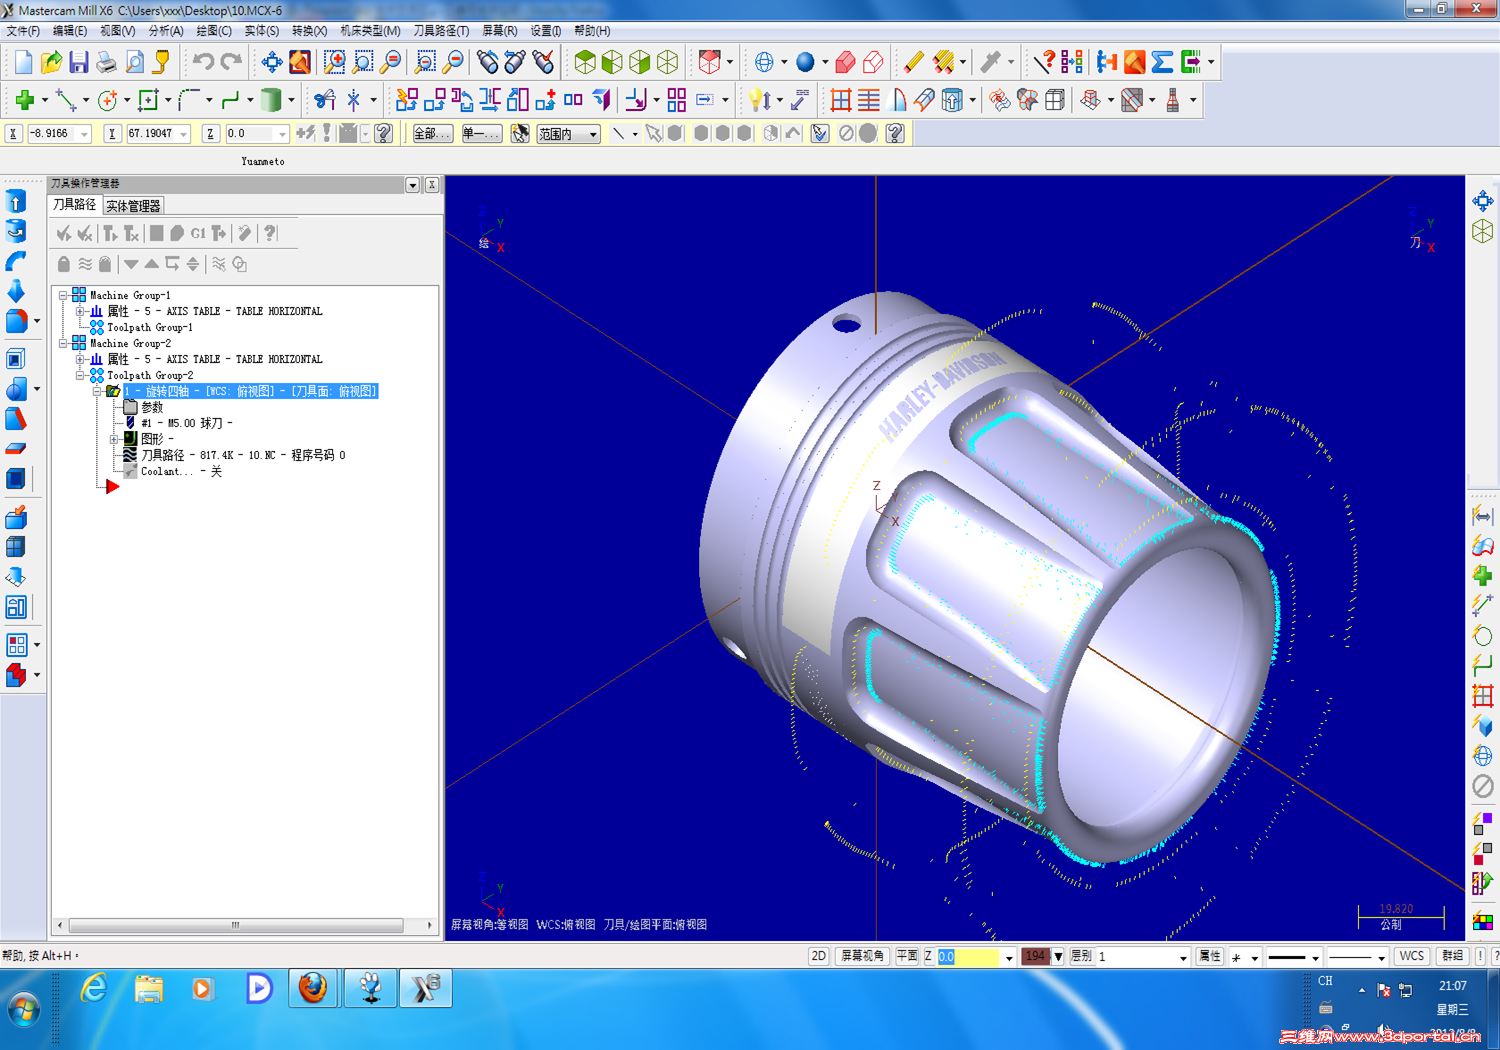Click the blue wireframe globe shading icon
The image size is (1500, 1050).
764,62
